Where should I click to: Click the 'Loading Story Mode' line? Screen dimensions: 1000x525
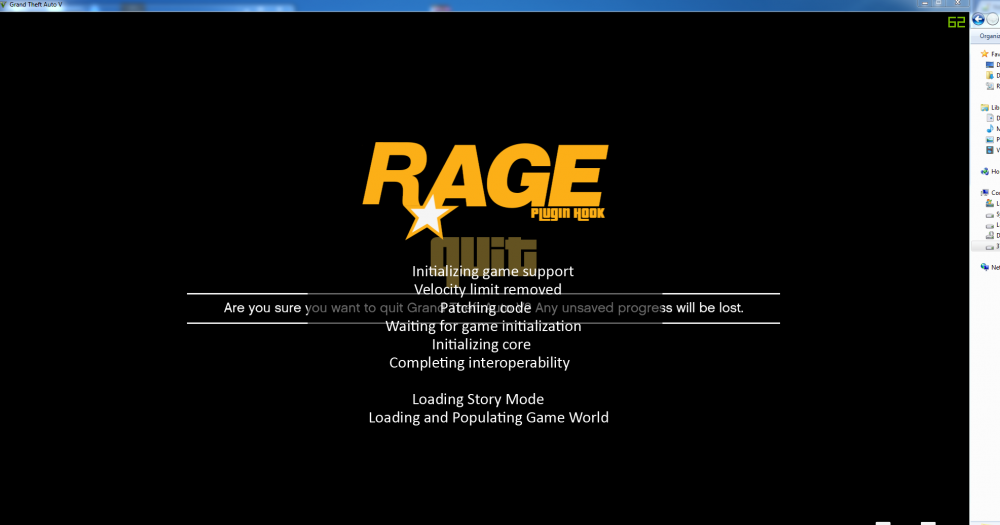478,399
